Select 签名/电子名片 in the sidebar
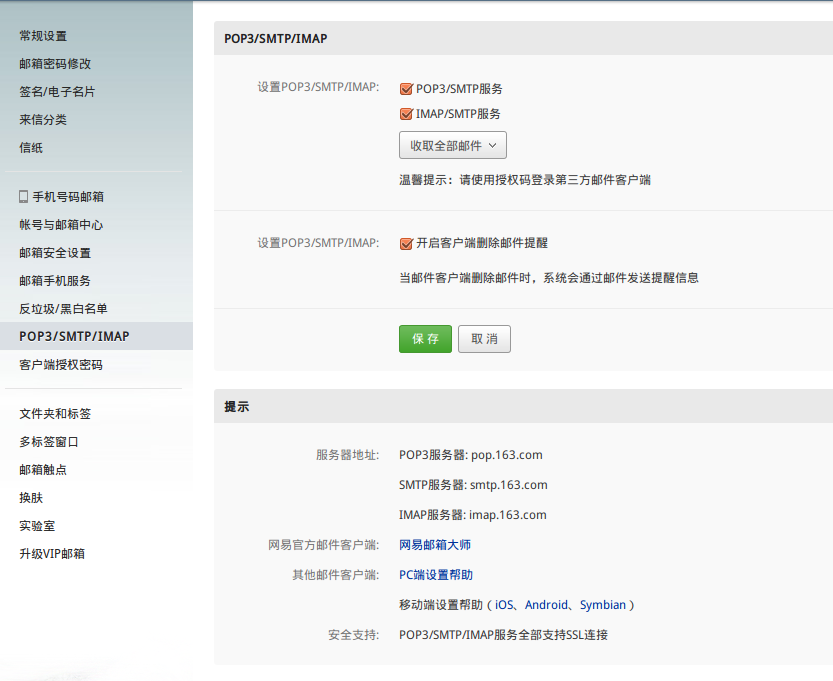The height and width of the screenshot is (681, 833). (x=57, y=92)
